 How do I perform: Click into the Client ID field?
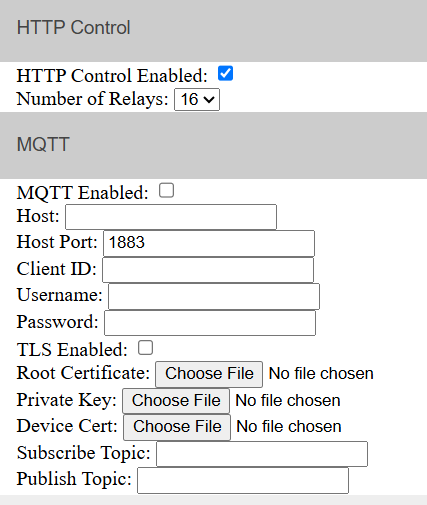pos(208,270)
